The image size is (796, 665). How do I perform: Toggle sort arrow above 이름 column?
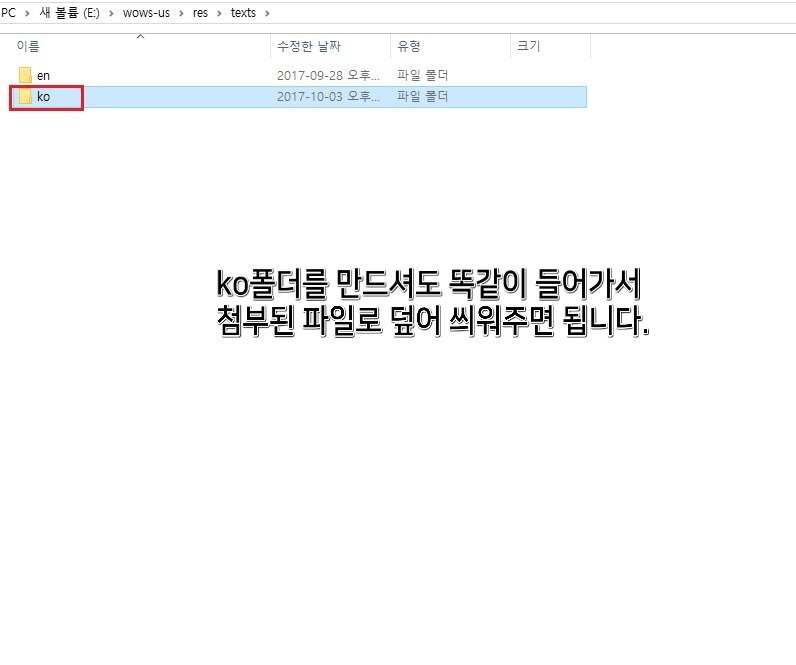141,37
